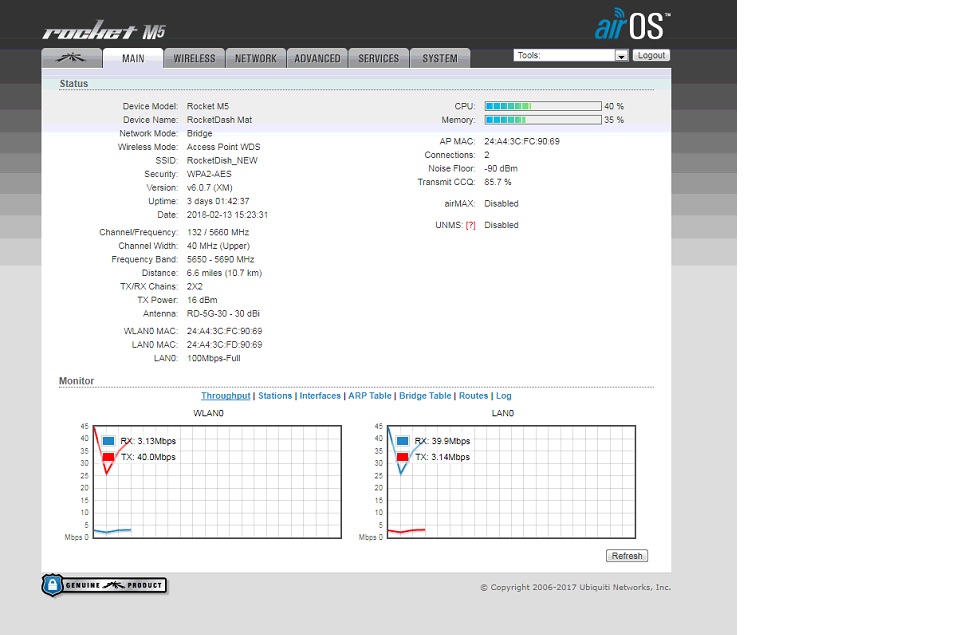Screen dimensions: 960x635
Task: Select the SSID value RocketDish_NEW
Action: click(222, 160)
